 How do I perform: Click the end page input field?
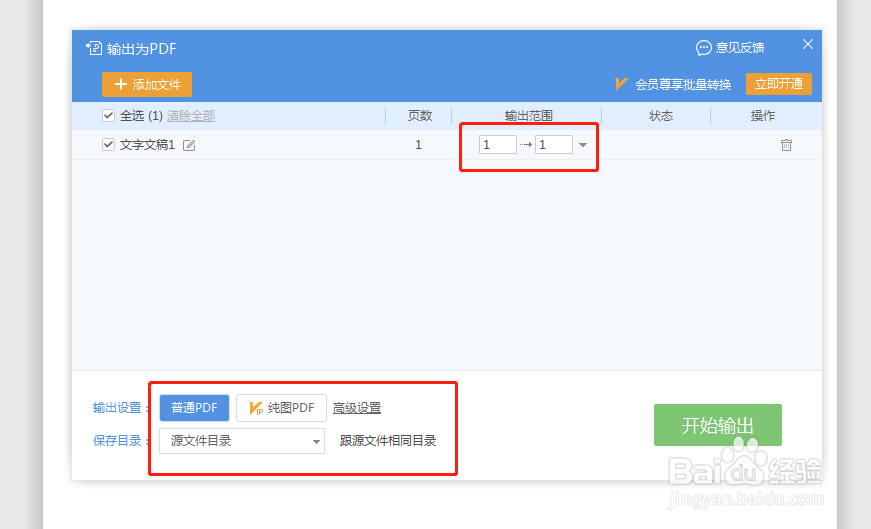click(x=554, y=144)
